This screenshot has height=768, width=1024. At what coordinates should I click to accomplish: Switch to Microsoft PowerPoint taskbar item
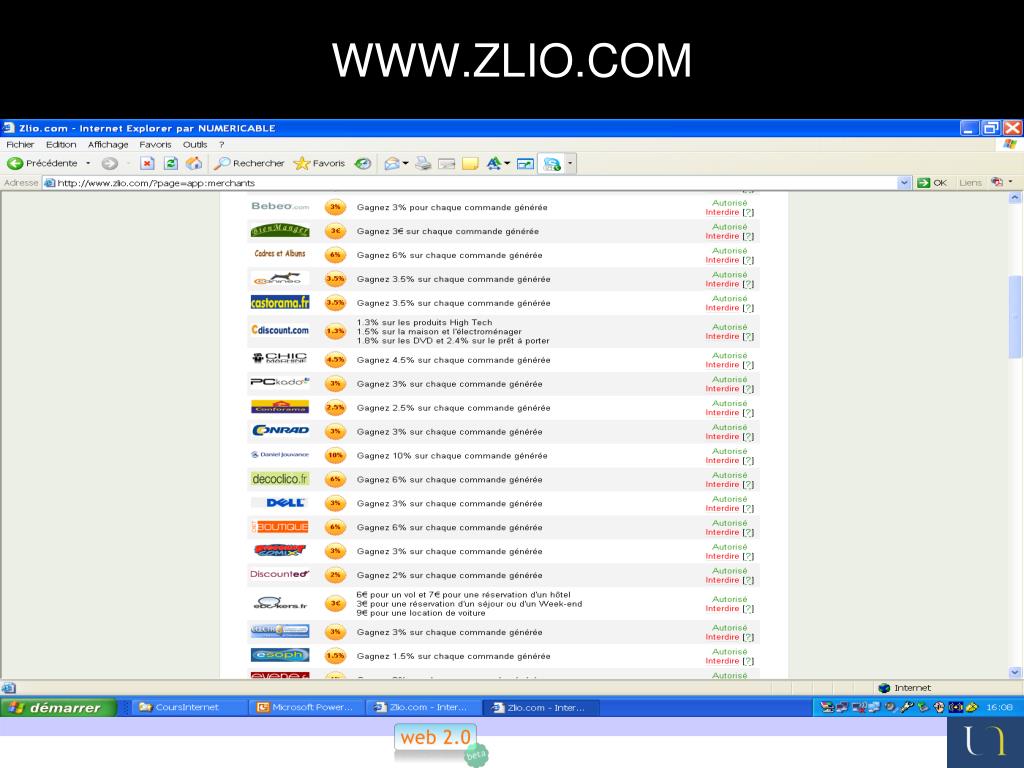pos(307,707)
